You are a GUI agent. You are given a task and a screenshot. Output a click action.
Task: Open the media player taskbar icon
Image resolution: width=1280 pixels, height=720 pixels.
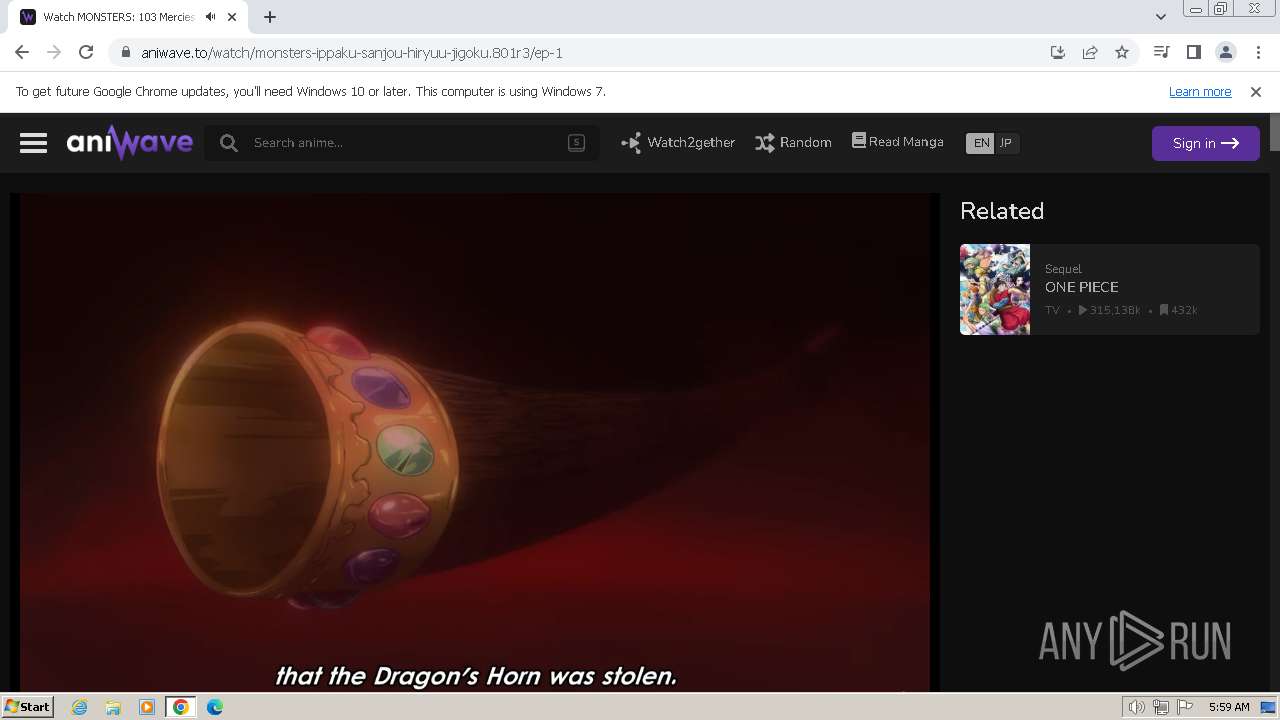pos(147,707)
